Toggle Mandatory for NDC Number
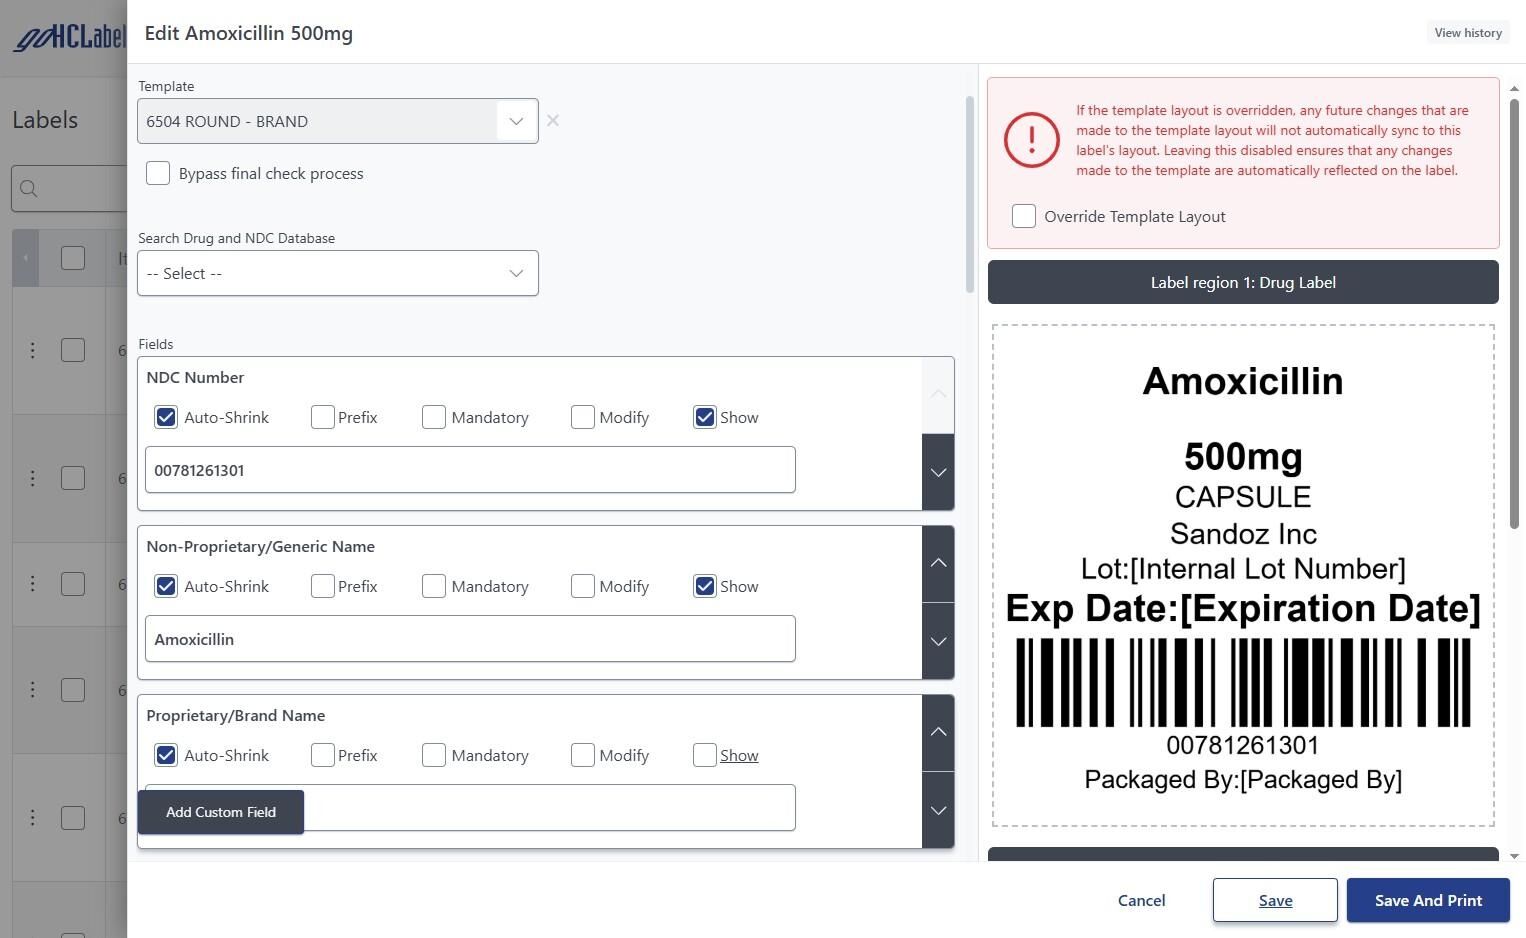The image size is (1526, 938). pyautogui.click(x=434, y=417)
